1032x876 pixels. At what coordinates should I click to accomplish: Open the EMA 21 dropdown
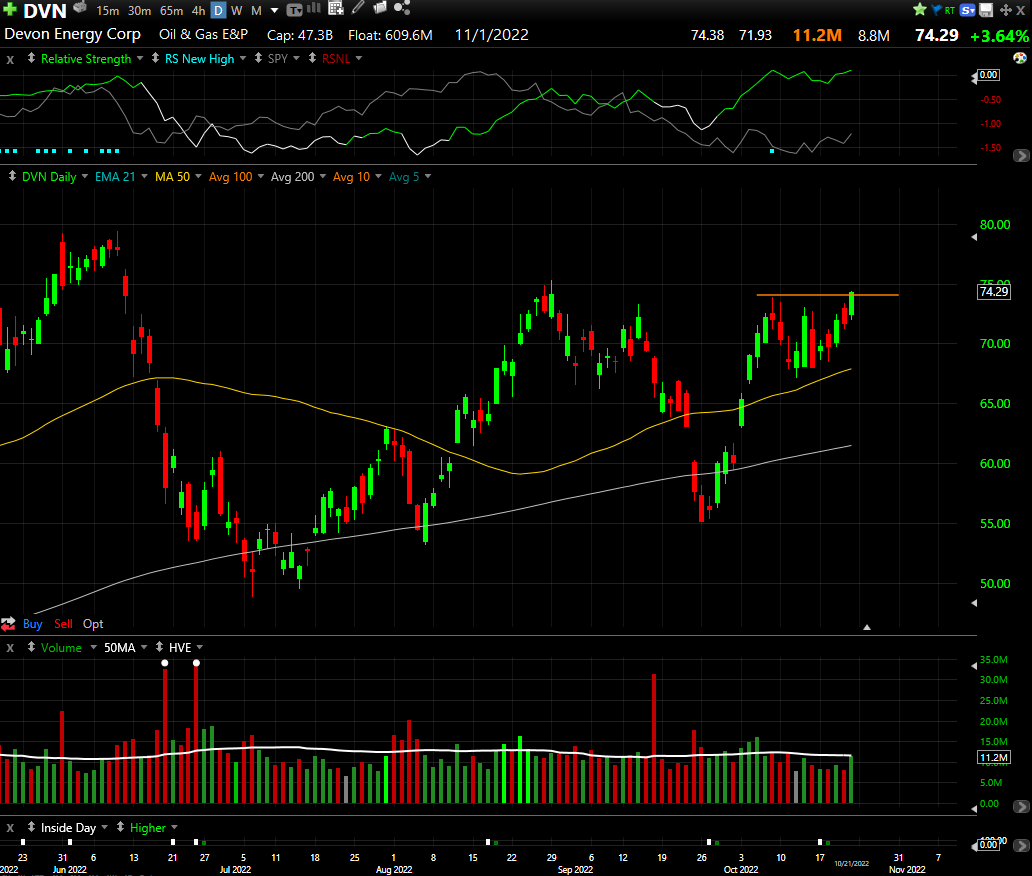coord(144,176)
